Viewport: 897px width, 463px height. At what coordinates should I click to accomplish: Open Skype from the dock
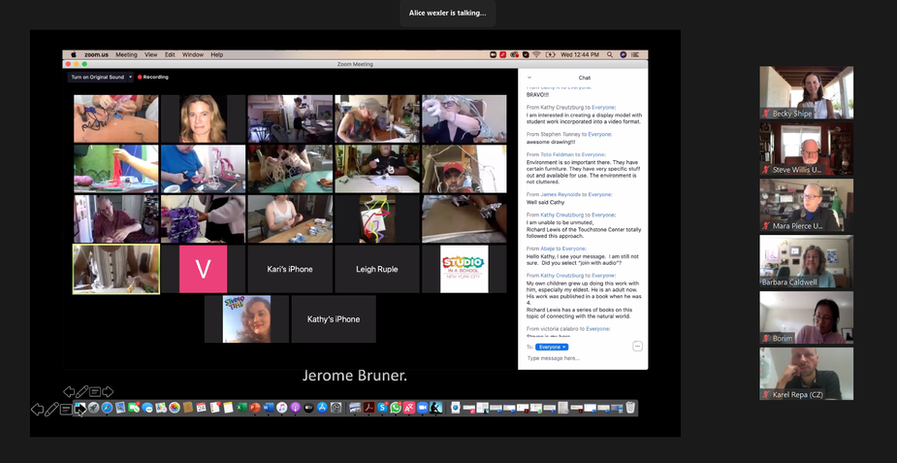(382, 407)
